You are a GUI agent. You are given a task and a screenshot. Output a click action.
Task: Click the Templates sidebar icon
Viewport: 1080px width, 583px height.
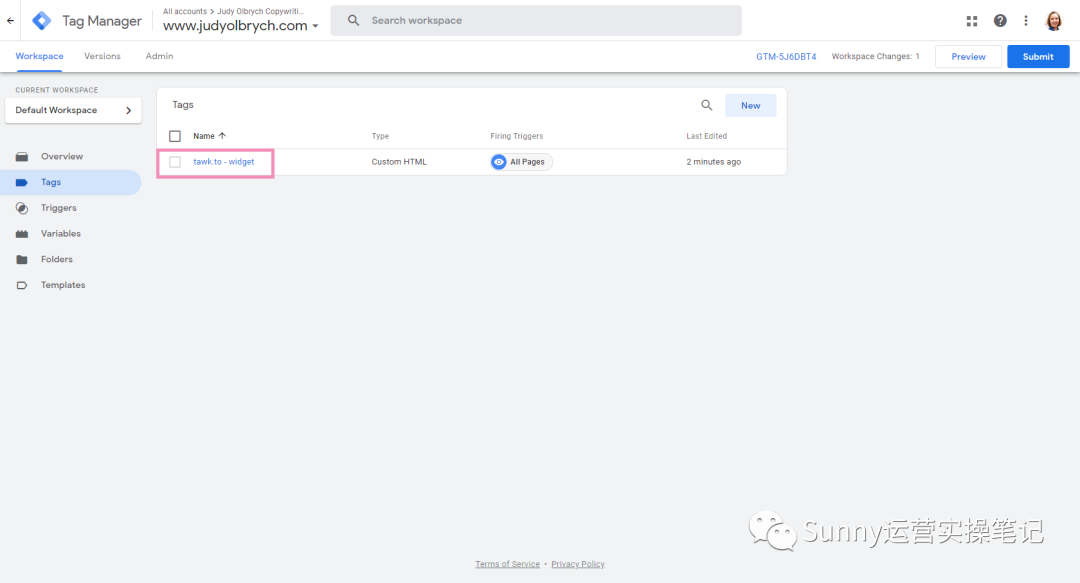pos(22,285)
